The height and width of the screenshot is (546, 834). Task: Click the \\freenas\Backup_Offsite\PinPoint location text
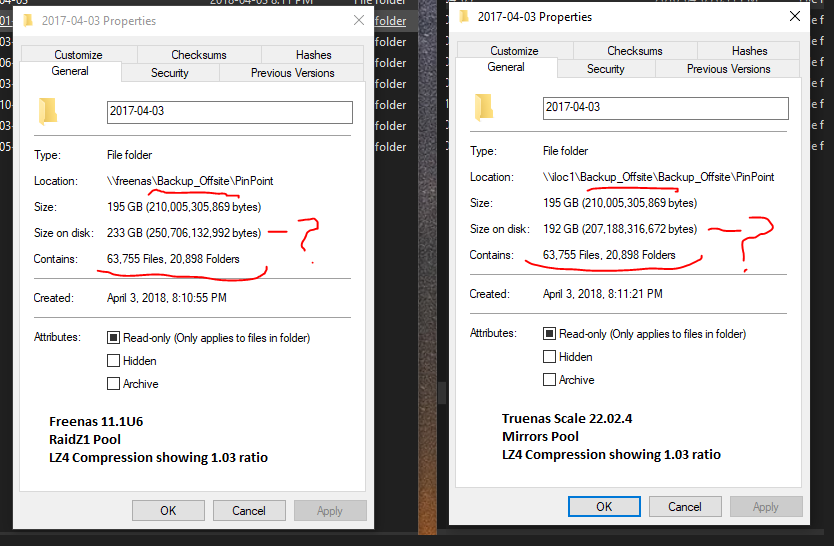coord(190,181)
